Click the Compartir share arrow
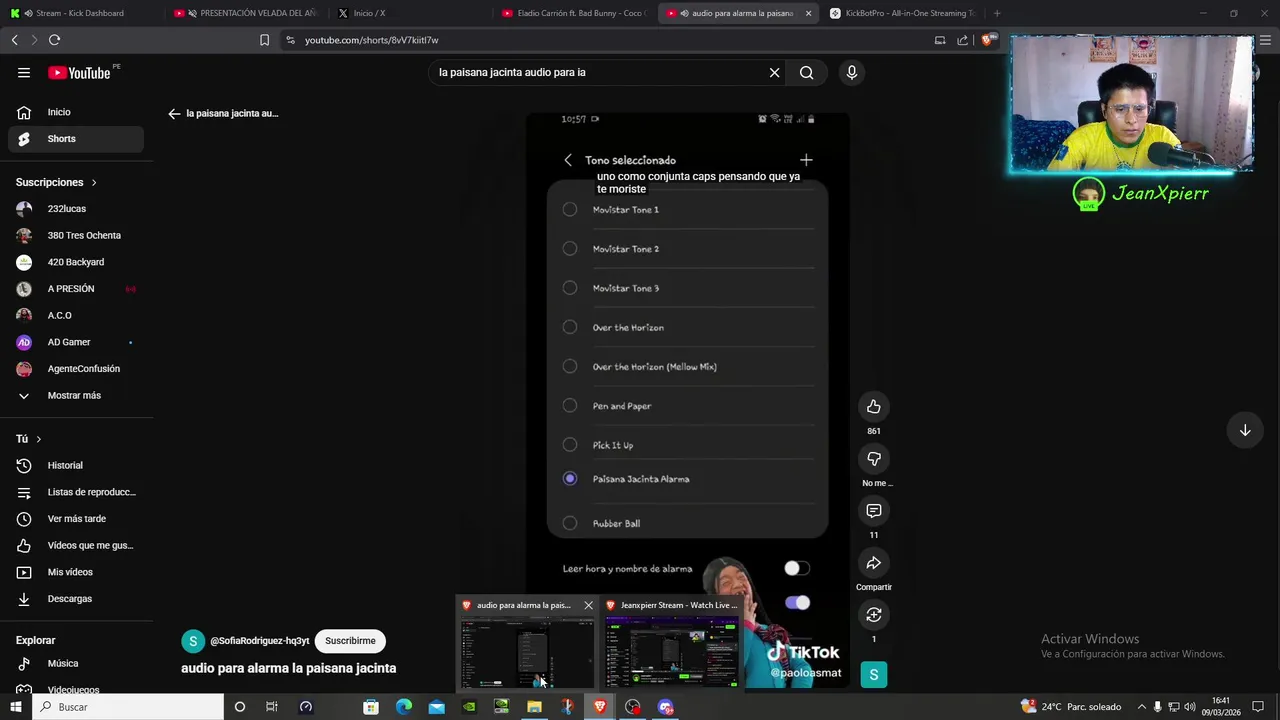Image resolution: width=1280 pixels, height=720 pixels. pyautogui.click(x=874, y=562)
